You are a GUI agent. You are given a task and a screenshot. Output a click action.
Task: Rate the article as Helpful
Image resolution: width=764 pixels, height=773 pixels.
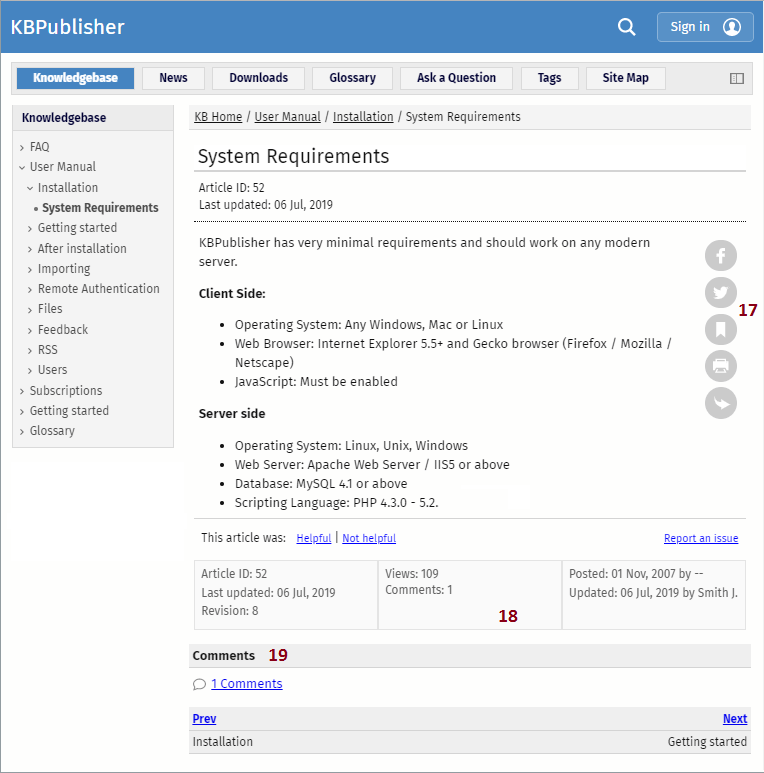click(313, 538)
